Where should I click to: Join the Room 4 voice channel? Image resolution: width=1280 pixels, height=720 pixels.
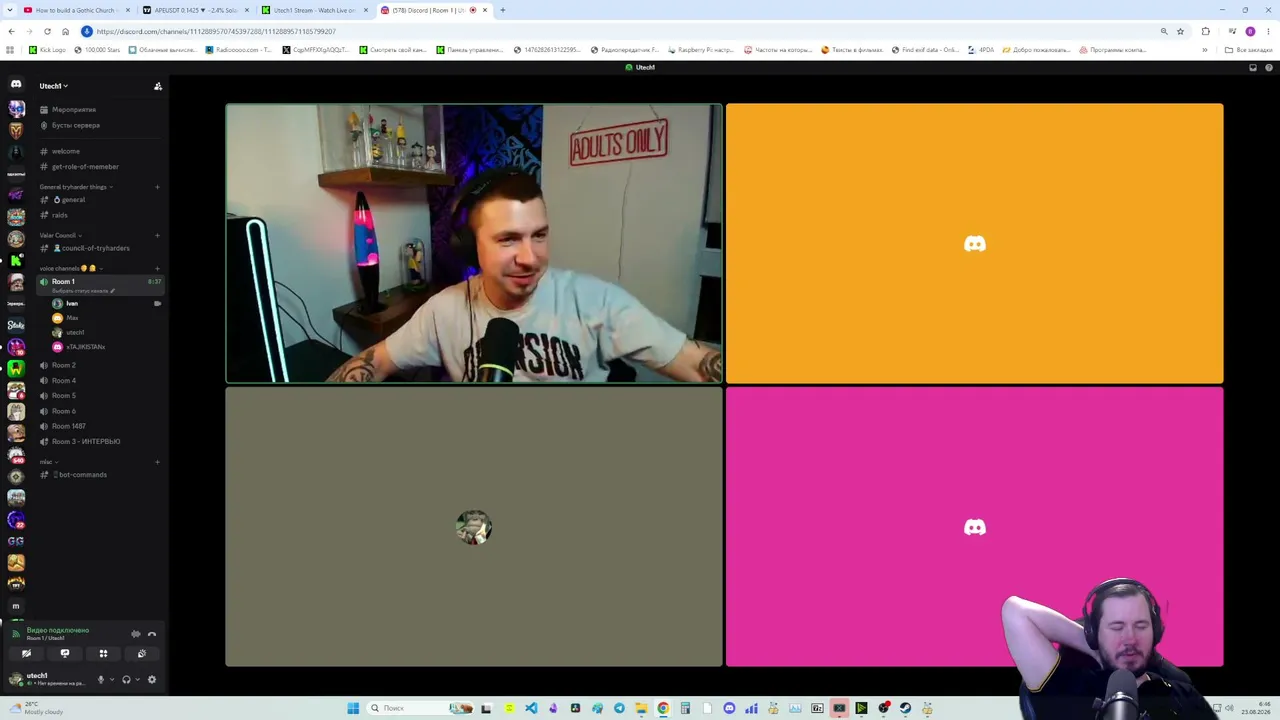pyautogui.click(x=100, y=381)
